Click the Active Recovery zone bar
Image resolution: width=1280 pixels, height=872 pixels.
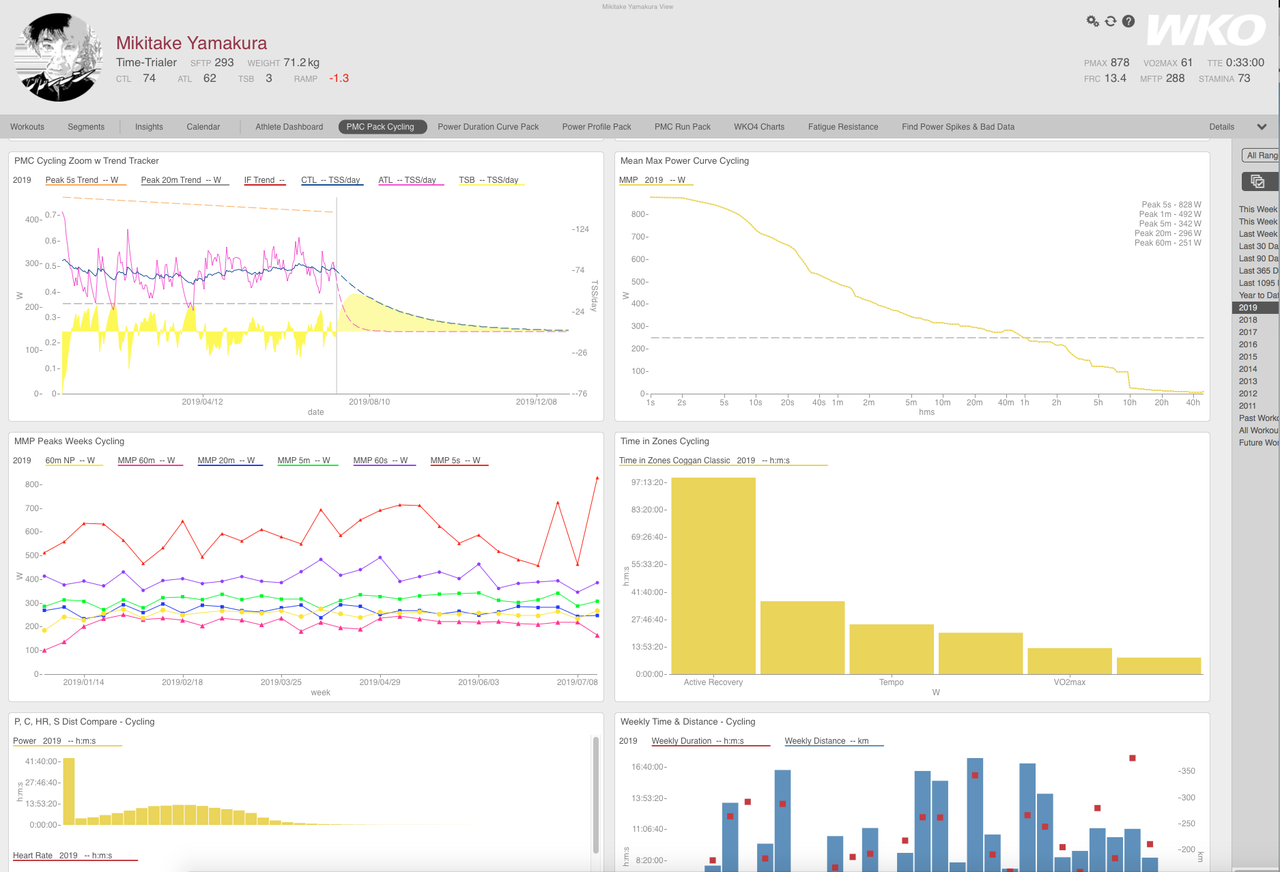[x=713, y=576]
